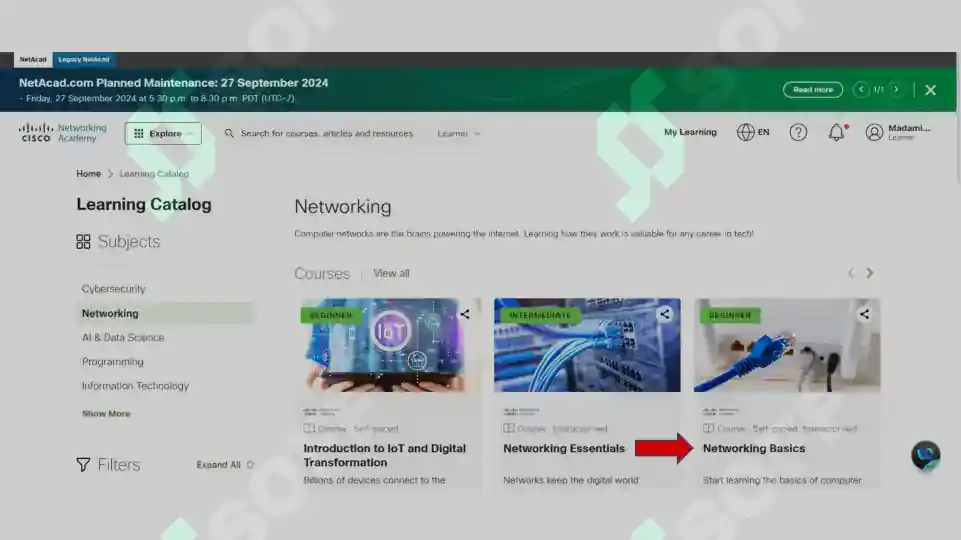Viewport: 961px width, 540px height.
Task: Click View all courses link
Action: pos(391,273)
